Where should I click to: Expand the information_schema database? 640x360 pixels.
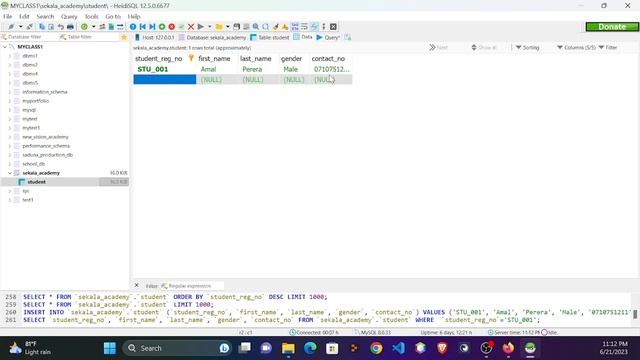[10, 92]
